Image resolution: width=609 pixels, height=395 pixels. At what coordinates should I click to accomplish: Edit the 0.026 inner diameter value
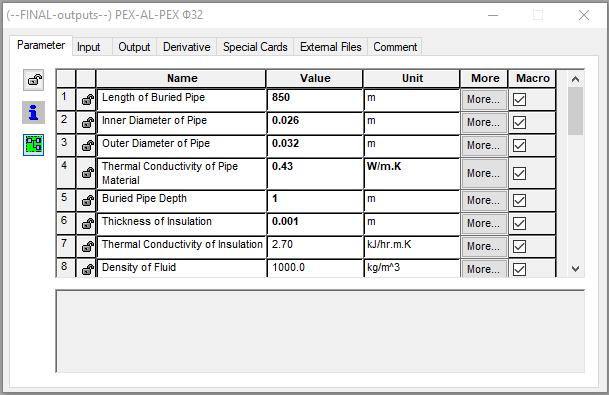tap(315, 123)
